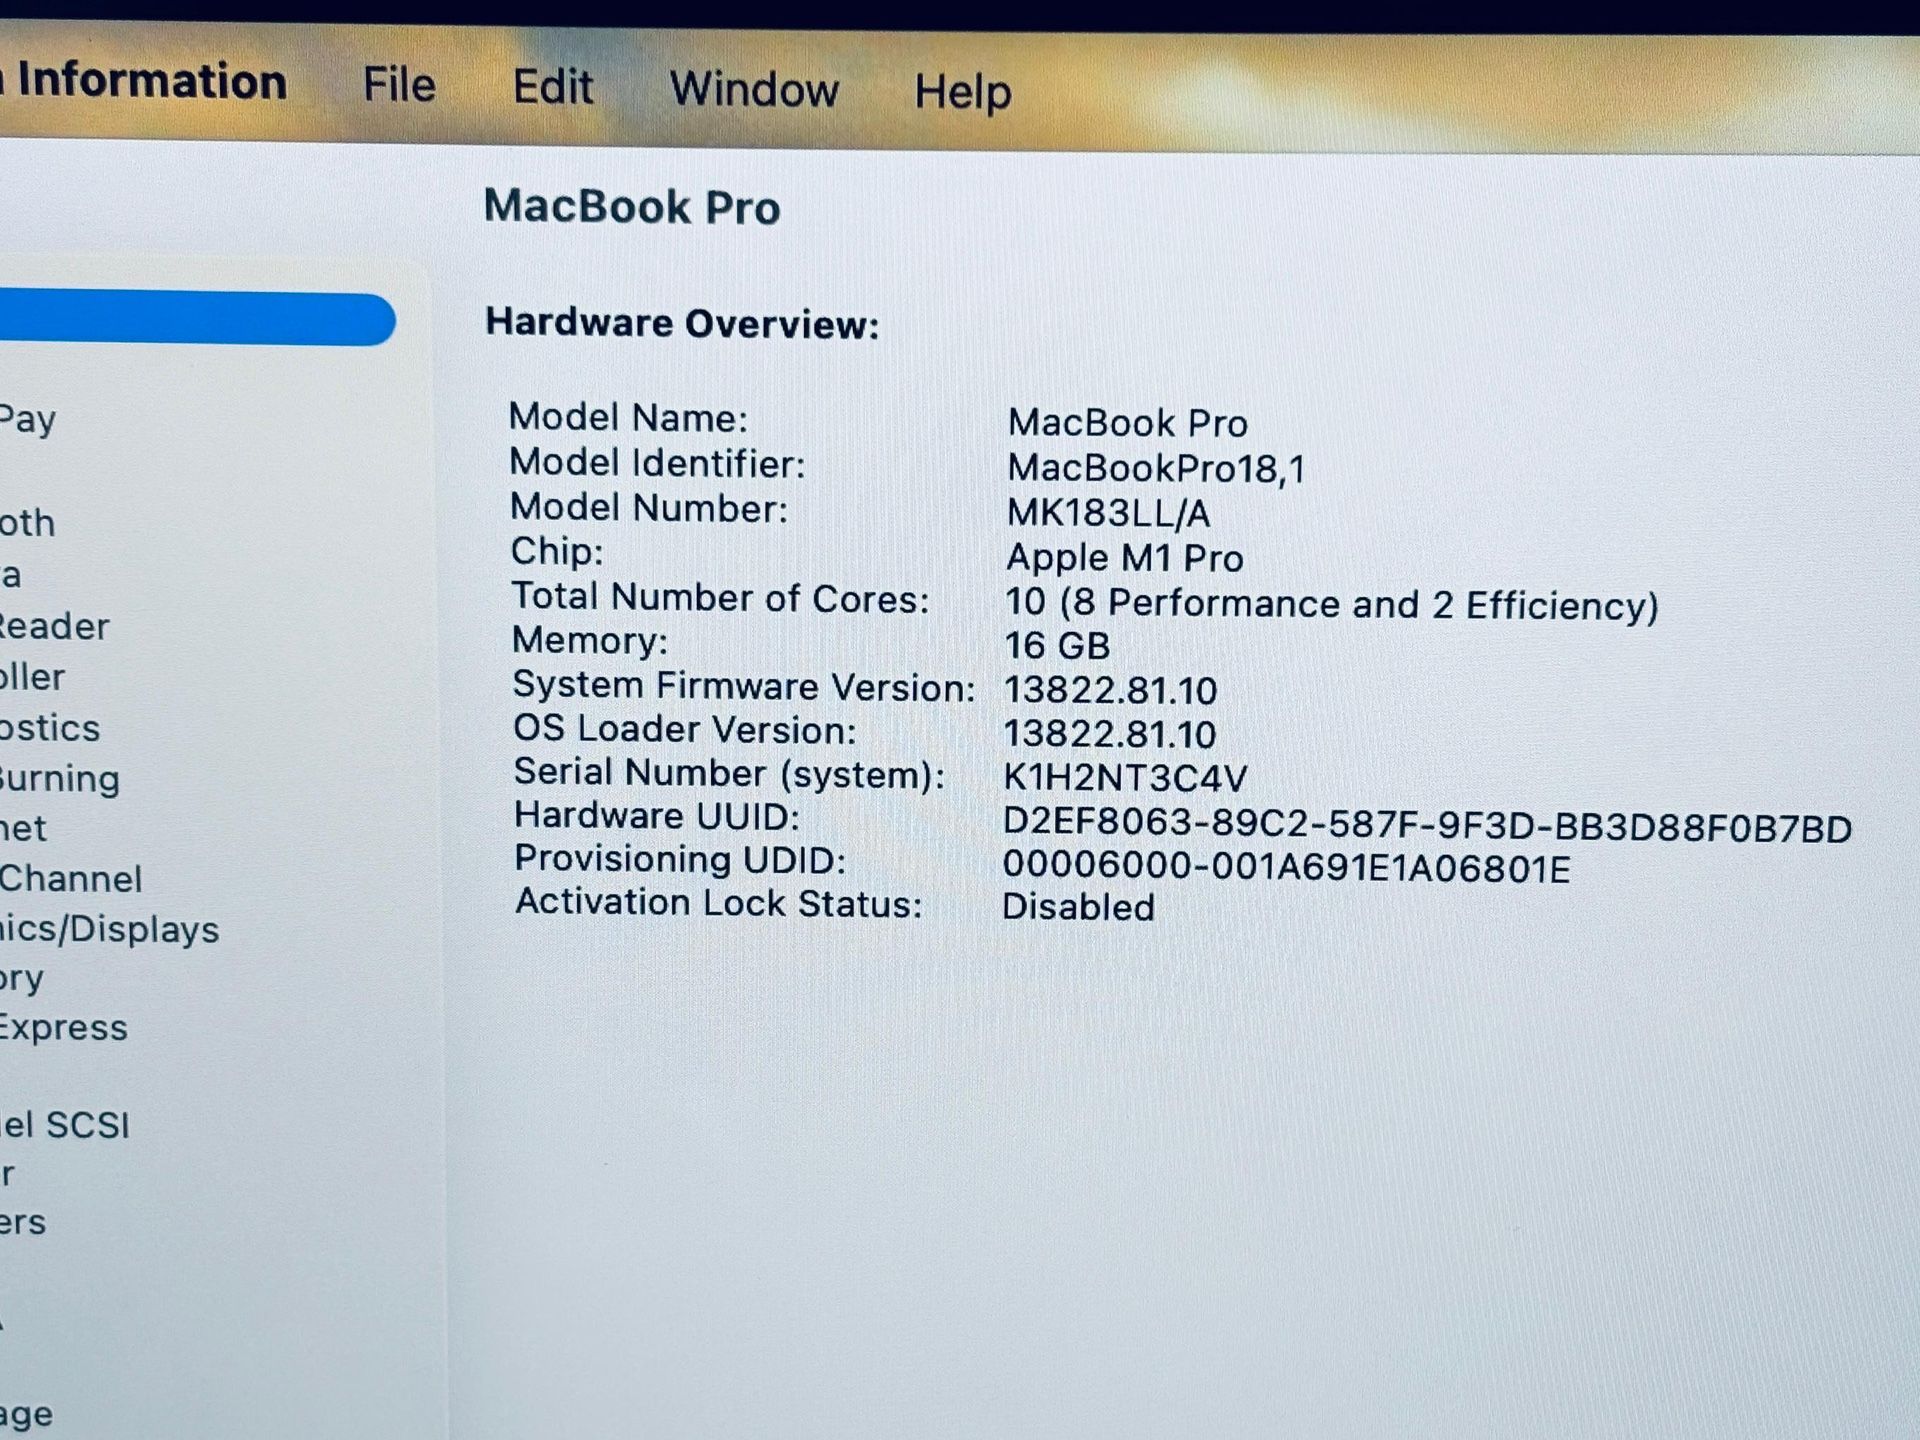Click the Activation Lock Status value Disabled
This screenshot has width=1920, height=1440.
[1078, 907]
